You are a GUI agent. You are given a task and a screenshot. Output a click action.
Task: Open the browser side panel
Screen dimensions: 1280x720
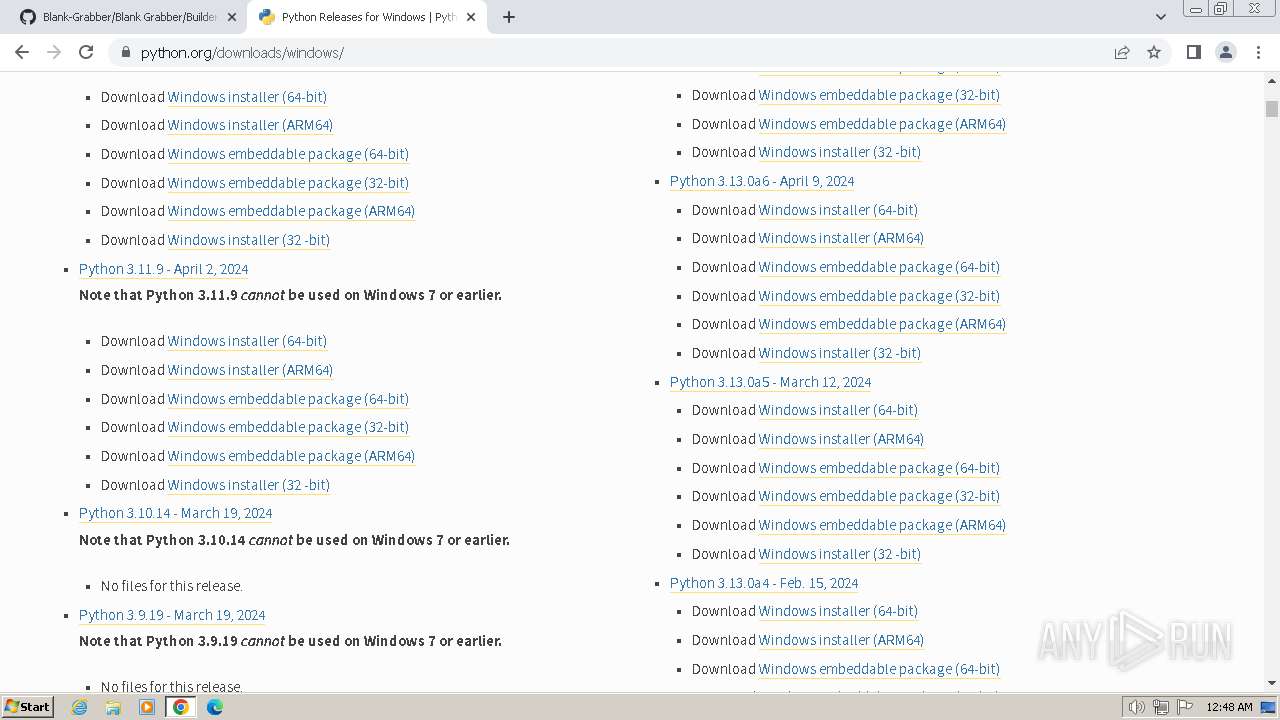coord(1193,52)
